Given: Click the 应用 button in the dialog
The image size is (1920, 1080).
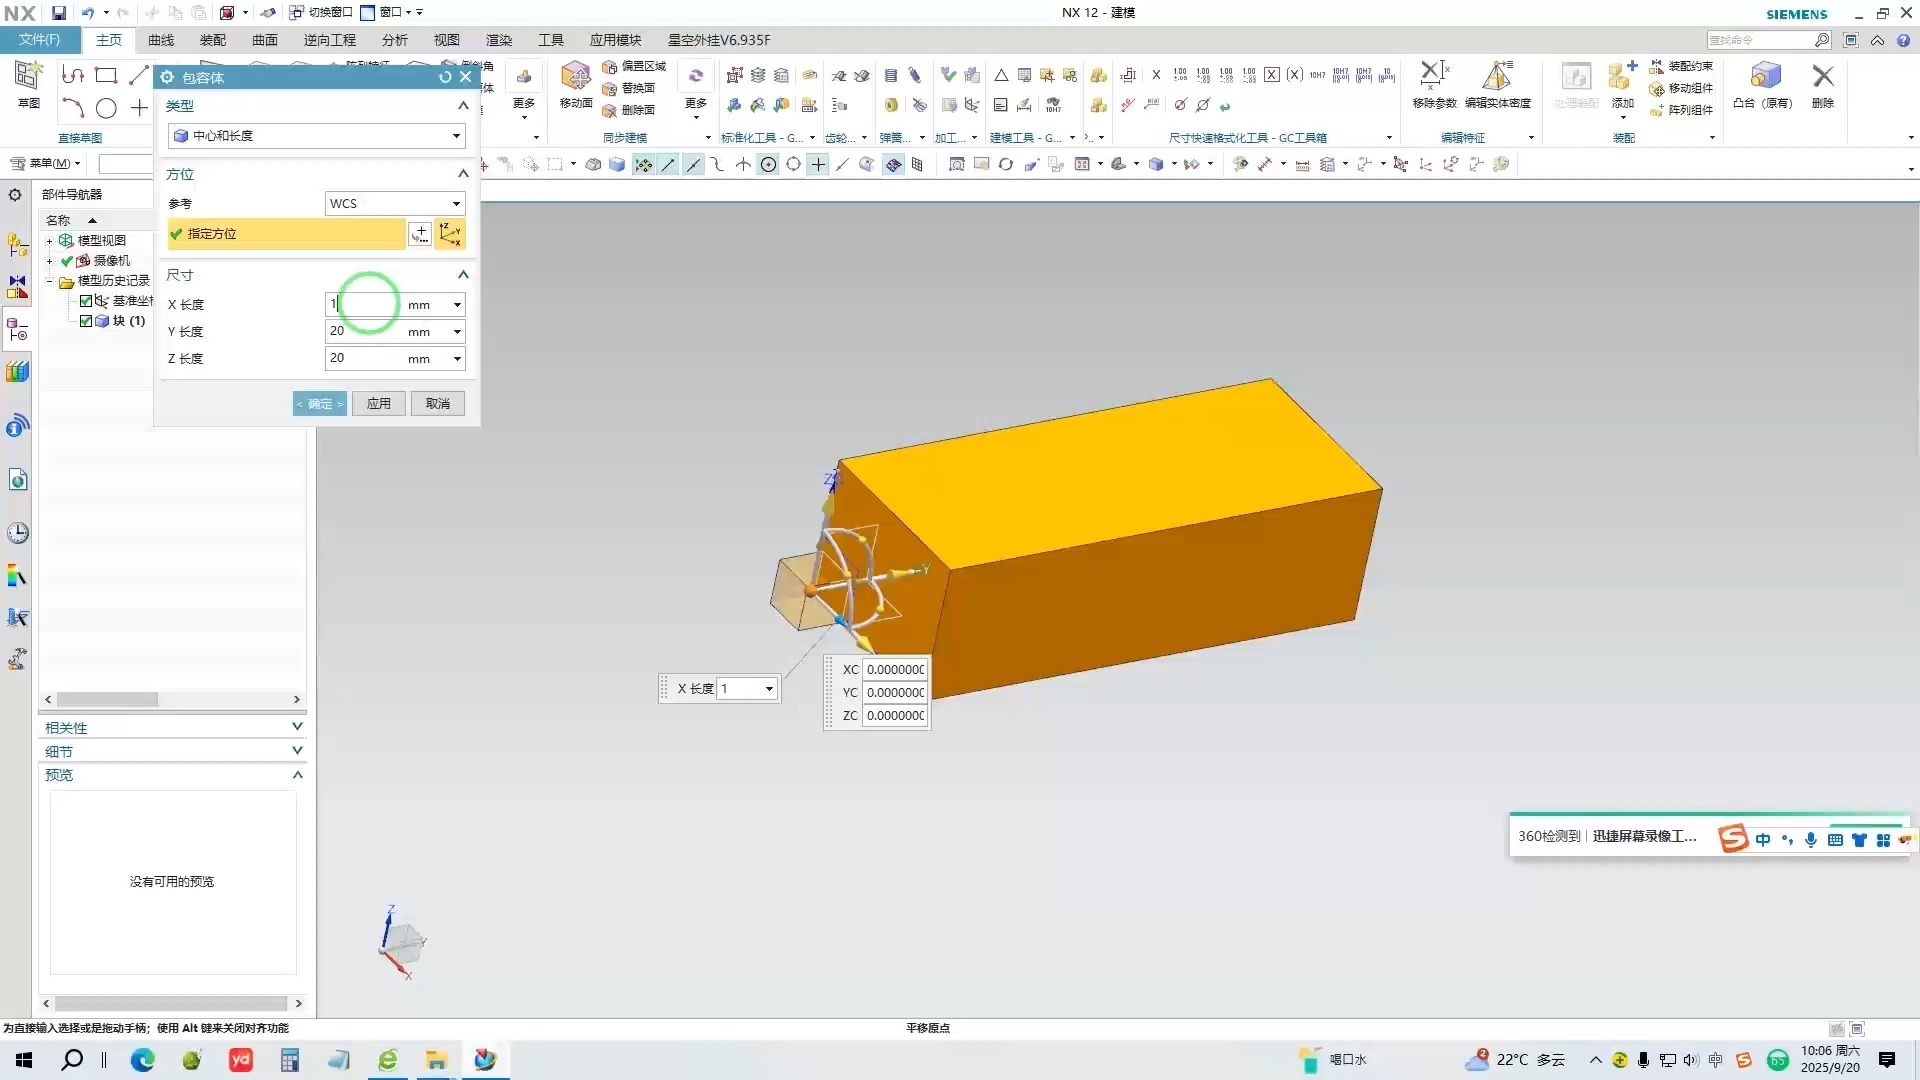Looking at the screenshot, I should tap(378, 403).
